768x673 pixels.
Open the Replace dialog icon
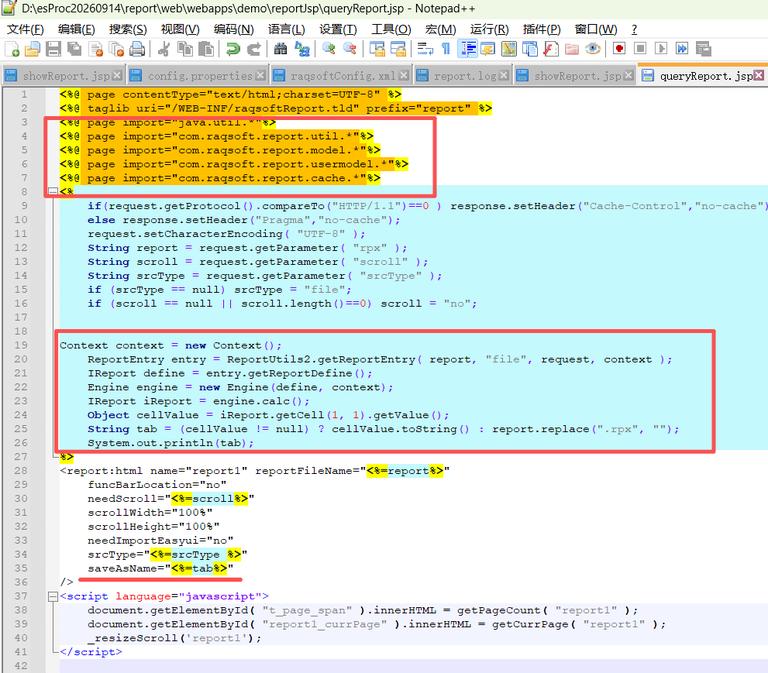point(302,49)
